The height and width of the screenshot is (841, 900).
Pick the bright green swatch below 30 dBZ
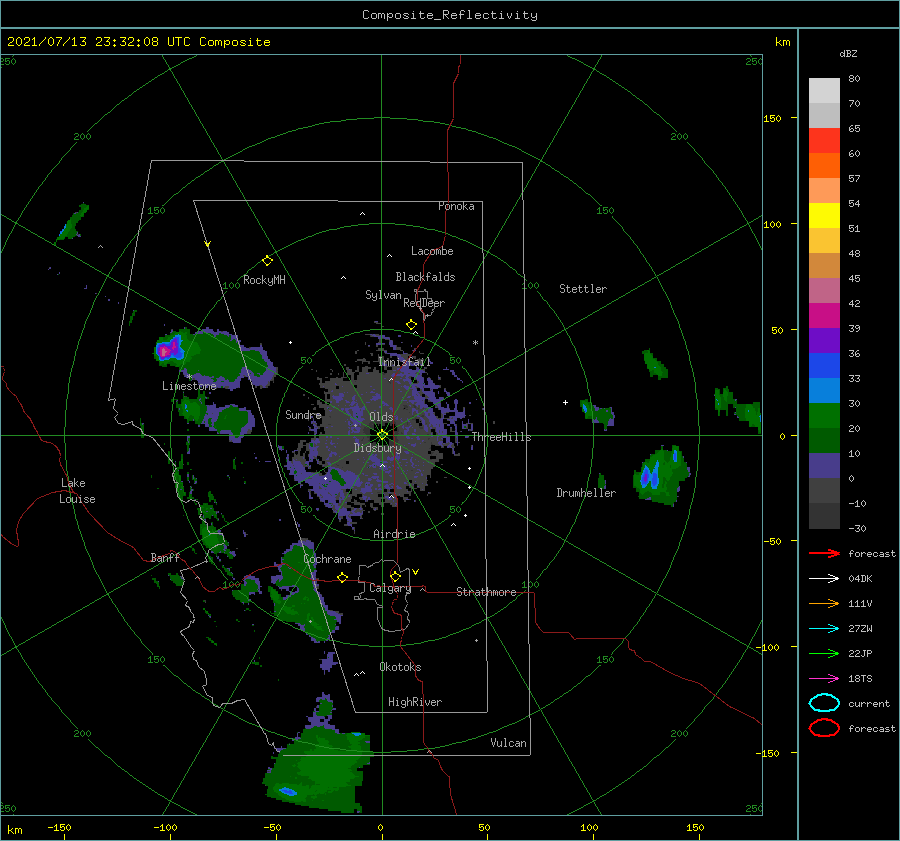pyautogui.click(x=824, y=416)
